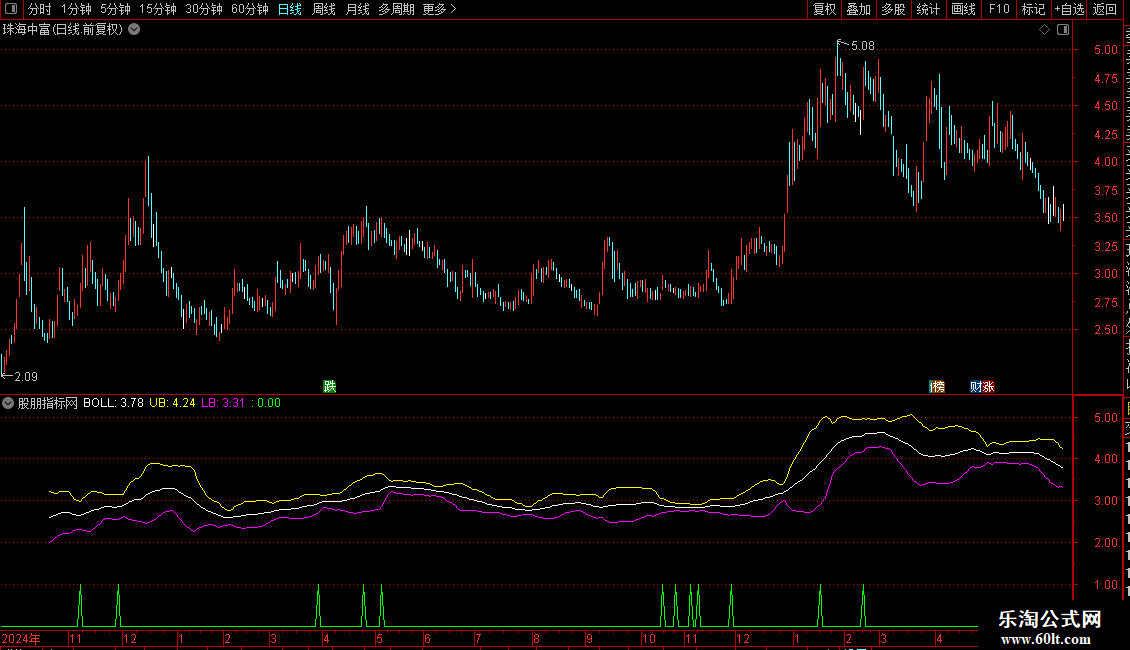
Task: Select the 1分钟 period
Action: (x=76, y=9)
